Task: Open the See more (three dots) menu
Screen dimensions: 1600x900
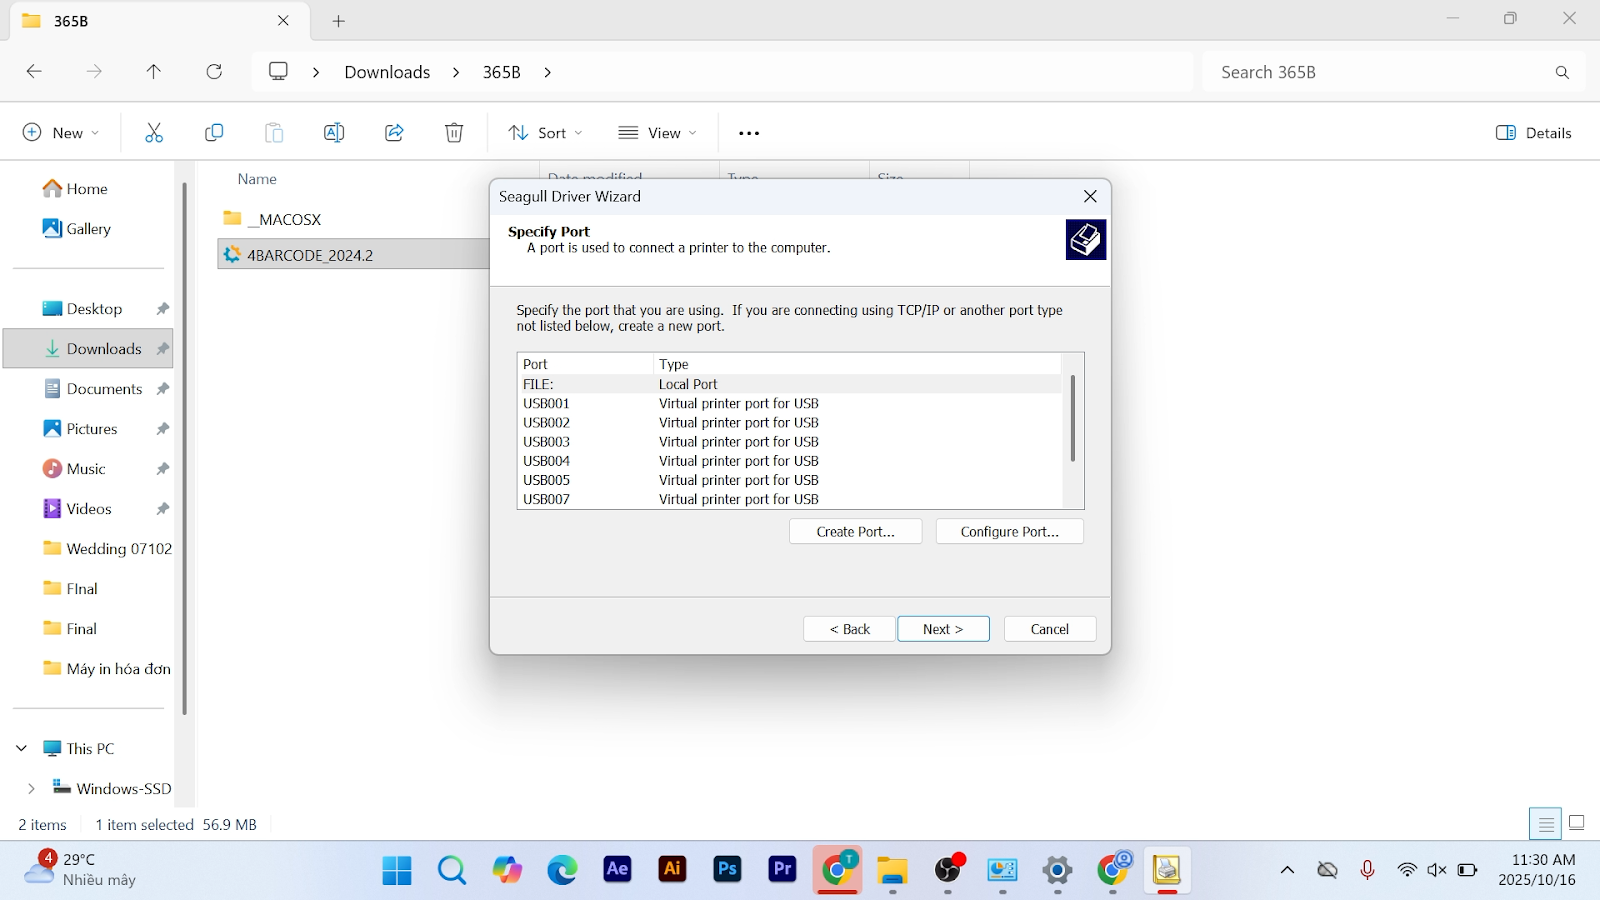Action: coord(749,133)
